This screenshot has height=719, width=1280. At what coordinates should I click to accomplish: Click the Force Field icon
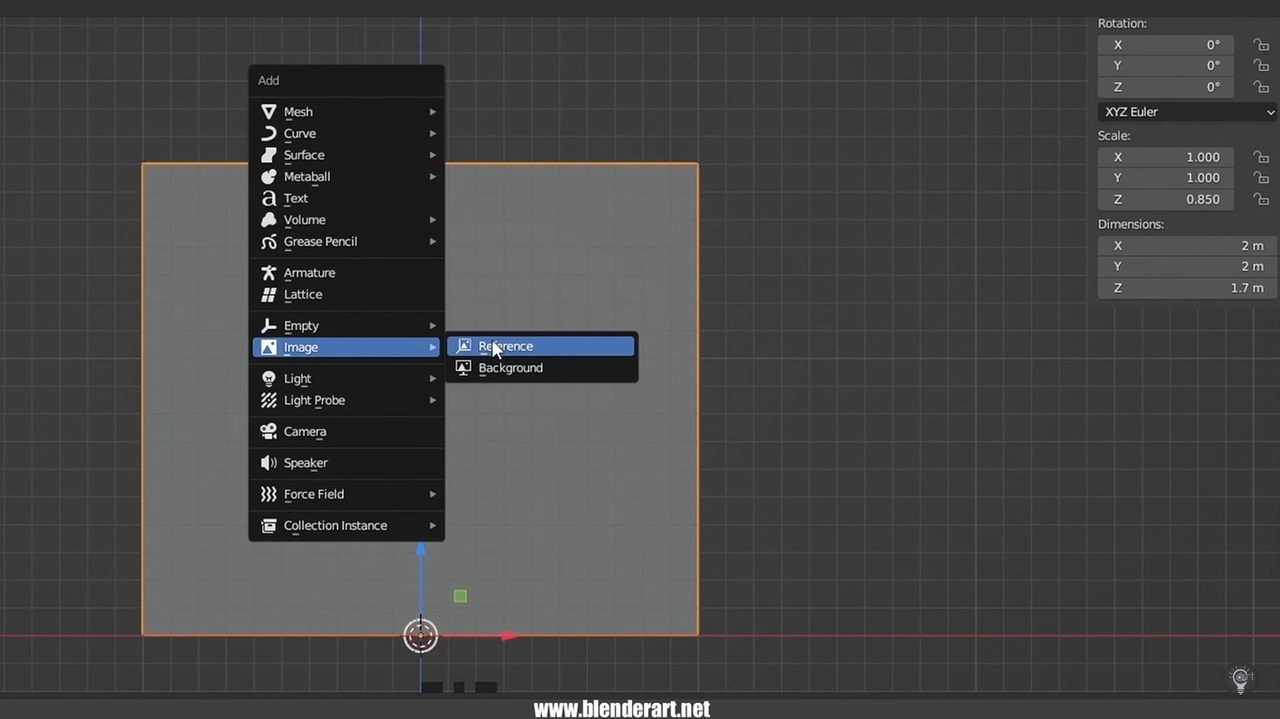268,494
